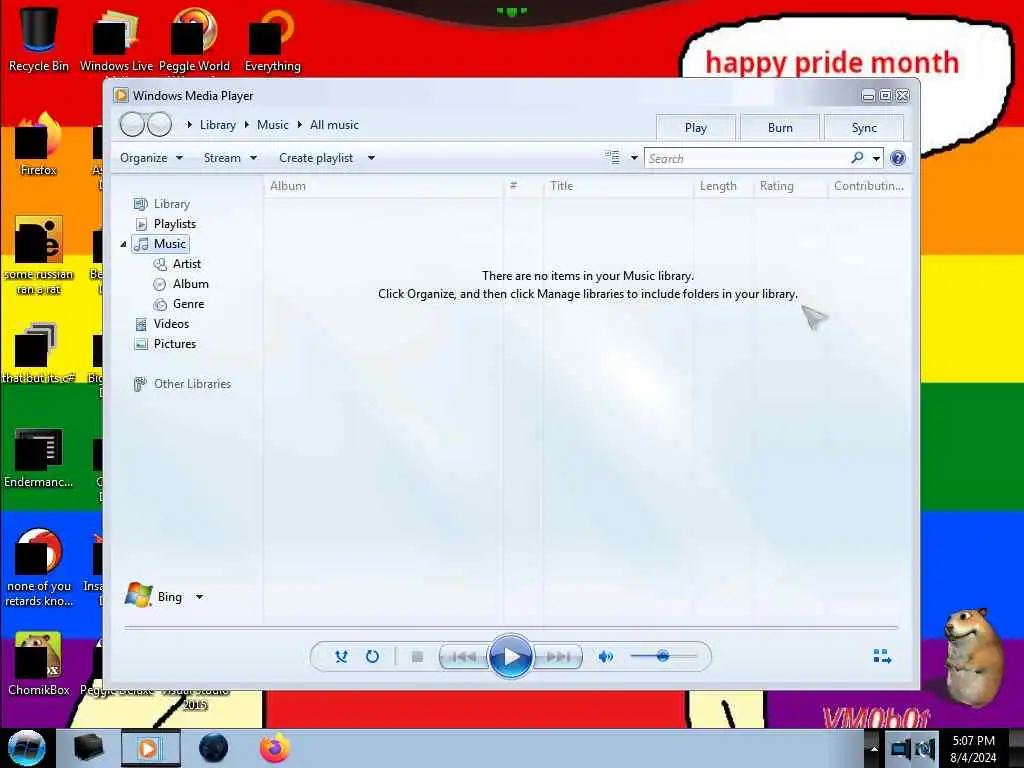Open the Windows Live desktop icon

pos(116,39)
